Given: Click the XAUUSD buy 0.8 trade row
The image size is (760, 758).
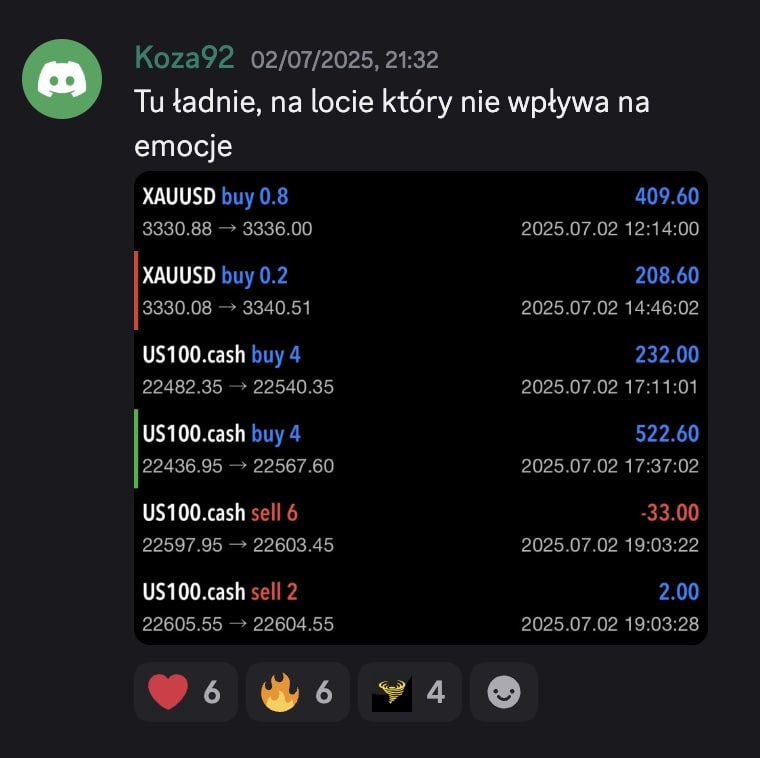Looking at the screenshot, I should point(421,212).
